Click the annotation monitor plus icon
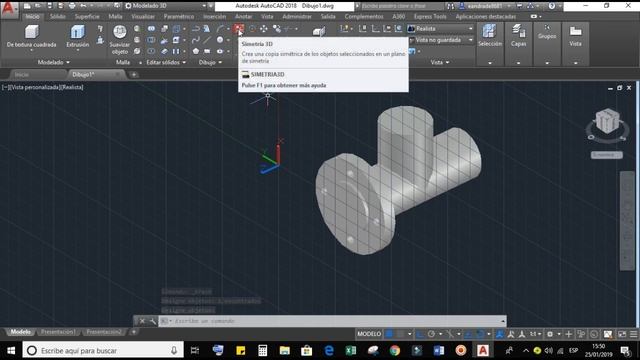 569,334
